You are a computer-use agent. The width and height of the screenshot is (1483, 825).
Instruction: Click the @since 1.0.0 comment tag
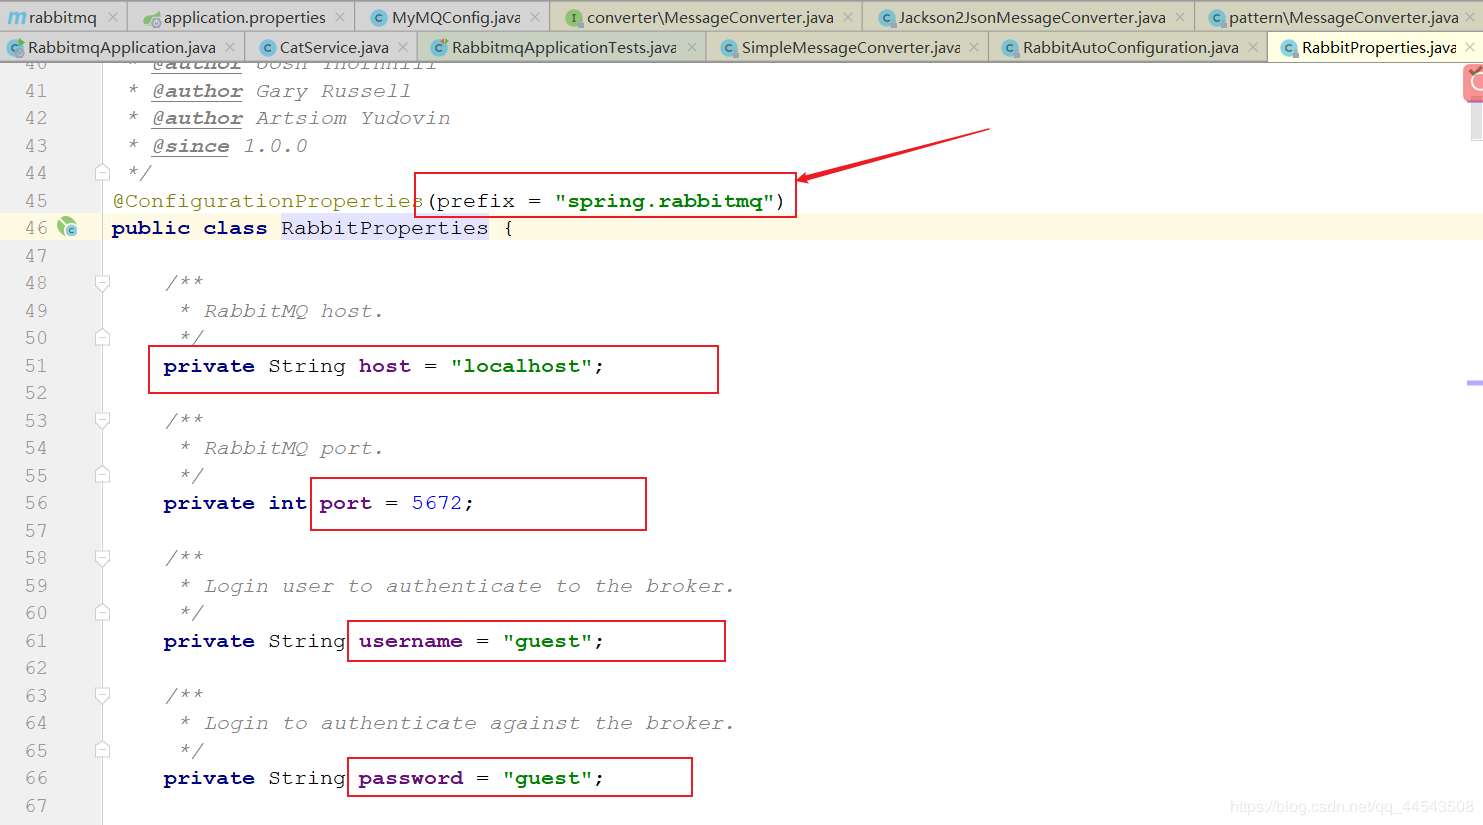230,146
